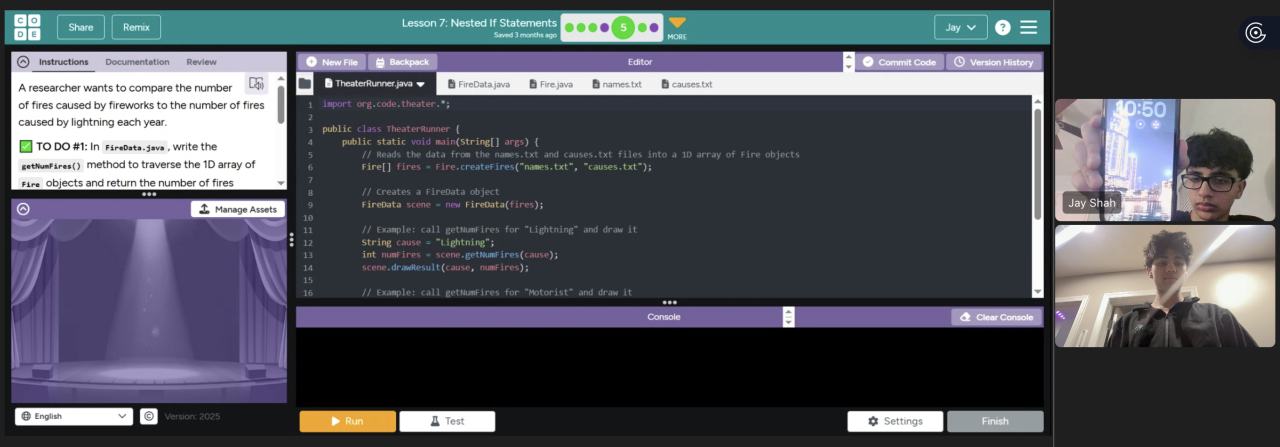Open the causes.txt tab
The image size is (1280, 447).
pyautogui.click(x=686, y=84)
